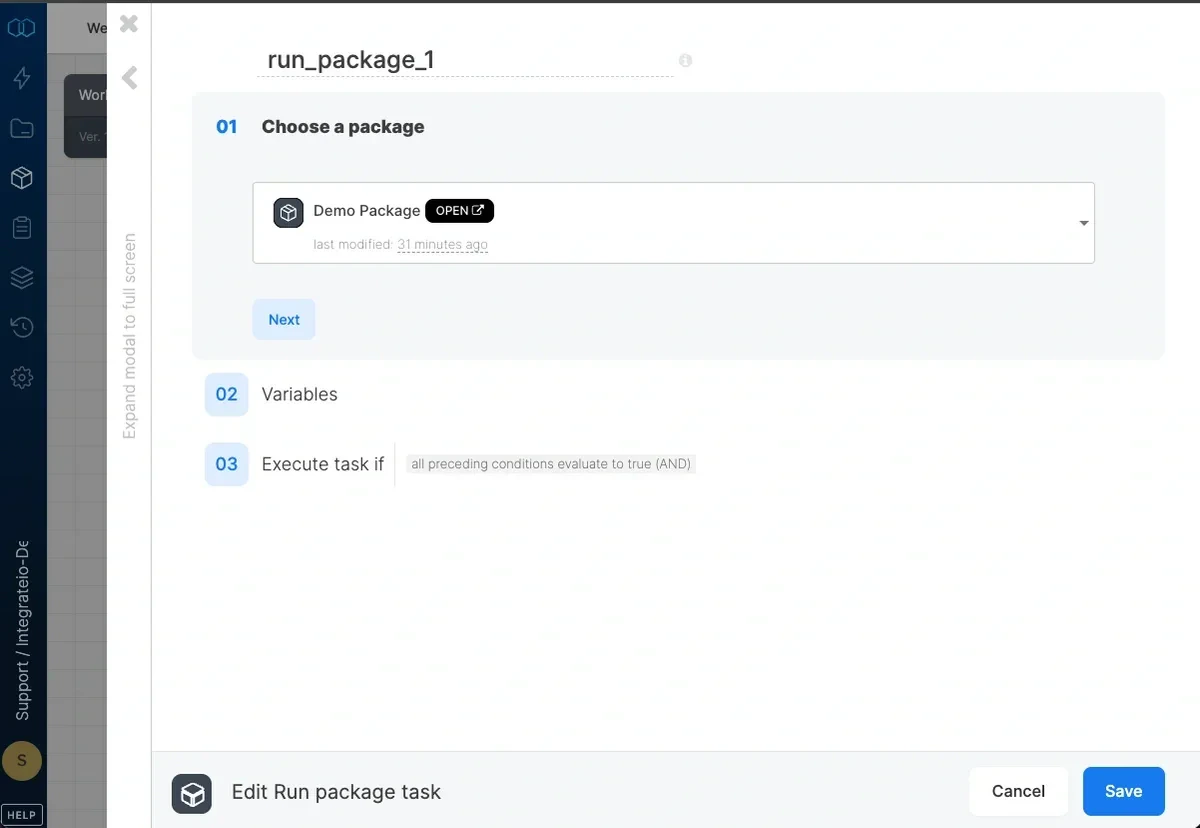Select the stacked layers icon in the sidebar
The width and height of the screenshot is (1200, 828).
[22, 277]
